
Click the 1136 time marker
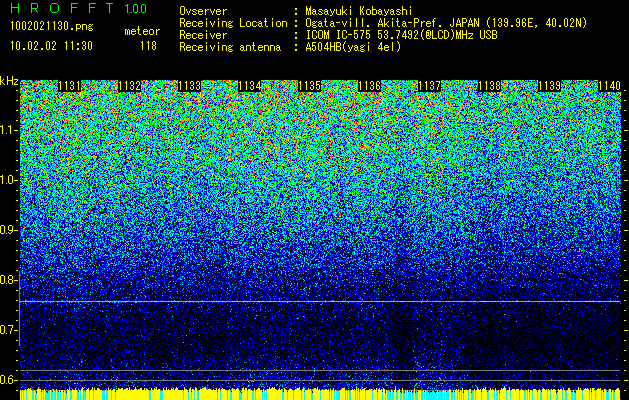(x=369, y=86)
